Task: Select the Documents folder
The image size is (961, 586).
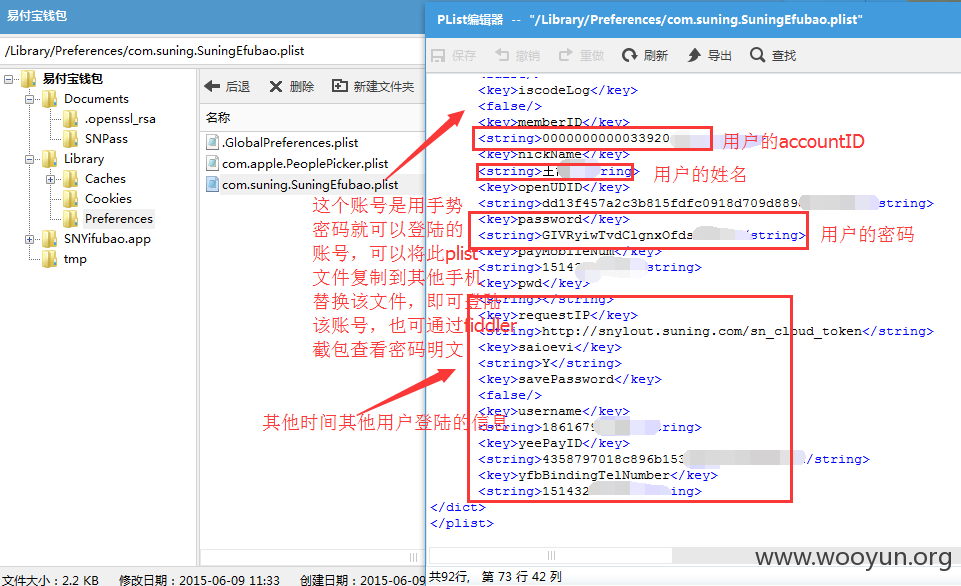Action: tap(96, 99)
